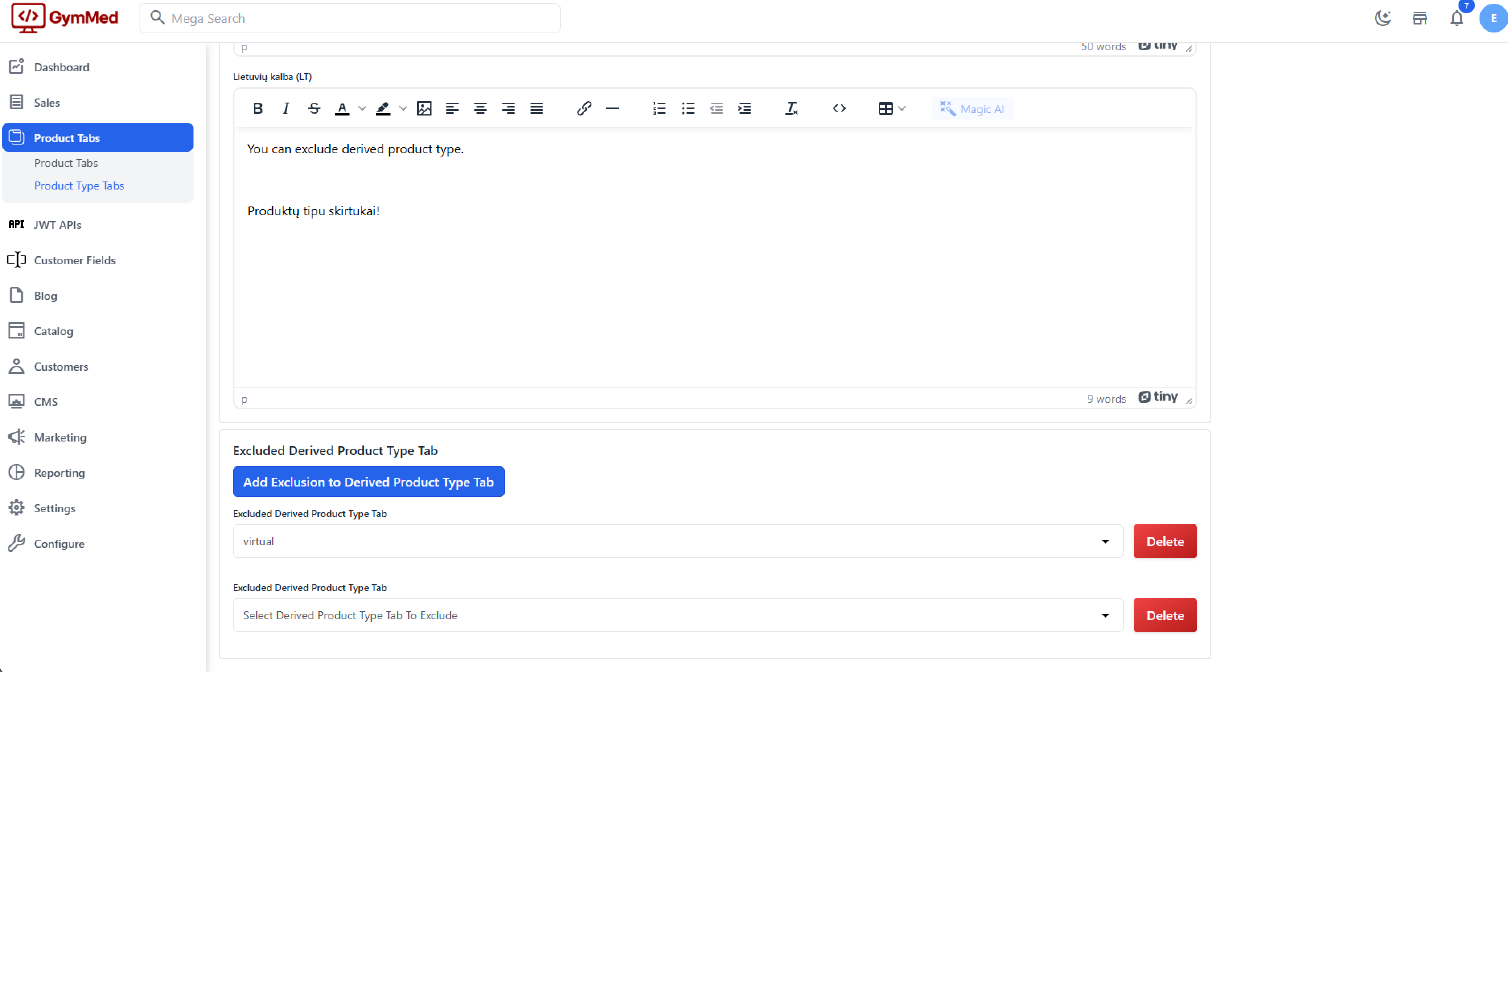Switch to dark mode with moon icon
The height and width of the screenshot is (1000, 1508).
pyautogui.click(x=1383, y=18)
